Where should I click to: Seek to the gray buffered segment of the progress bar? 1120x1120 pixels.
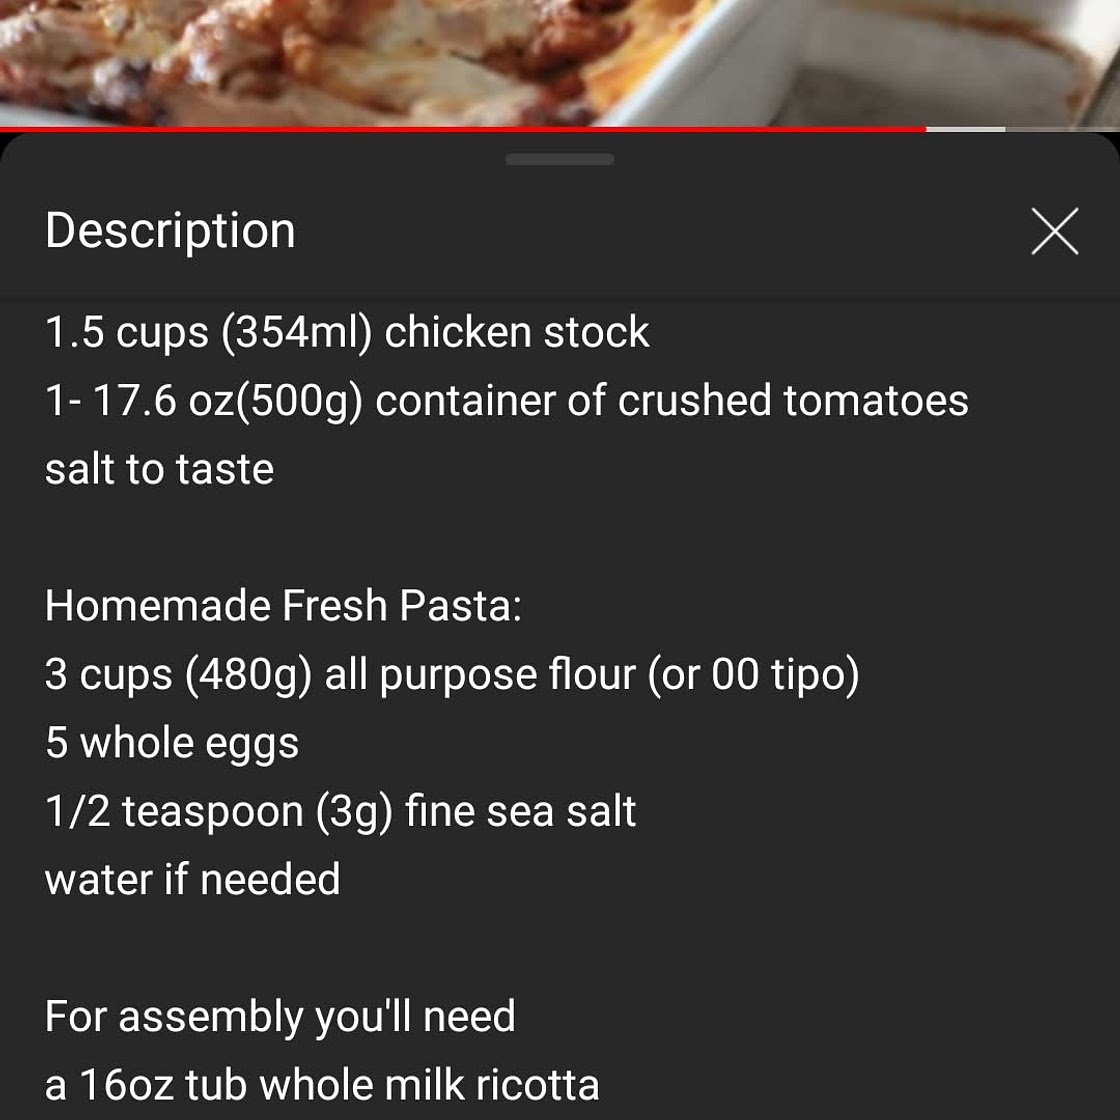tap(965, 129)
